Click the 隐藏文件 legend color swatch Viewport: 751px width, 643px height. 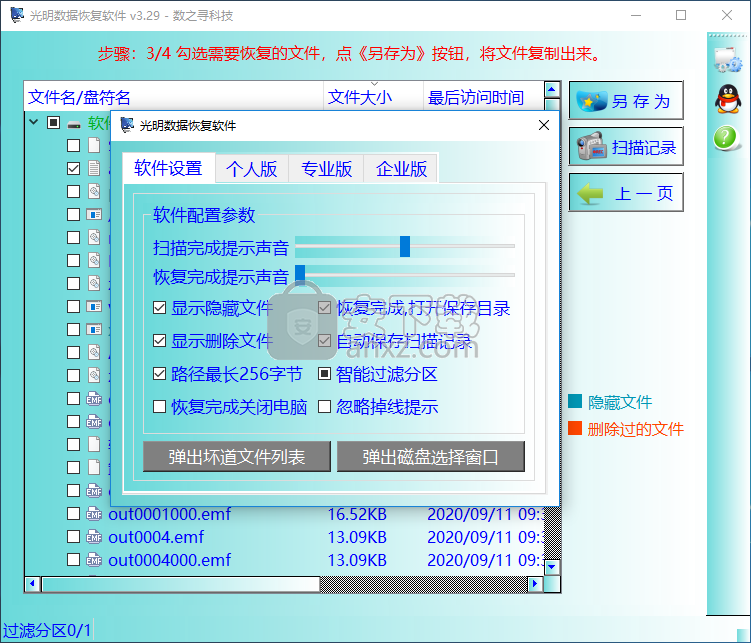point(575,401)
